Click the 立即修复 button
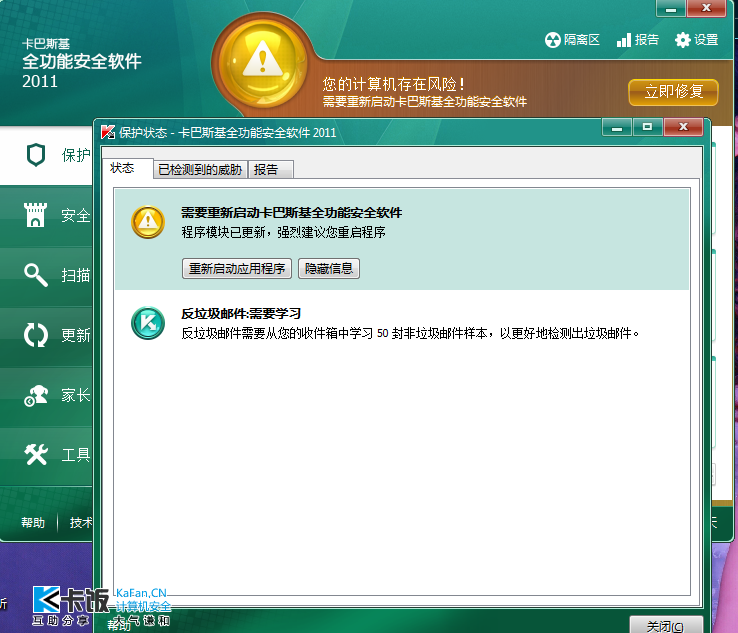Viewport: 738px width, 633px height. (x=674, y=92)
